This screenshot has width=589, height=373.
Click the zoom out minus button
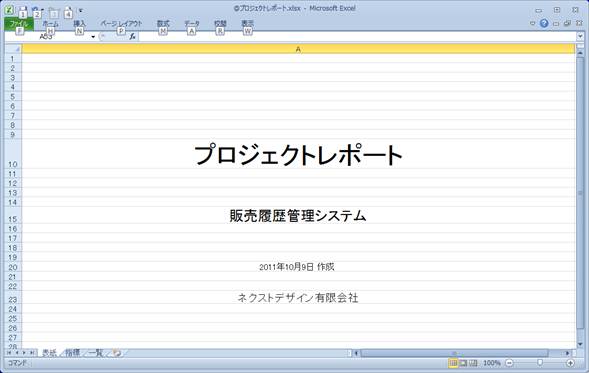pos(509,363)
